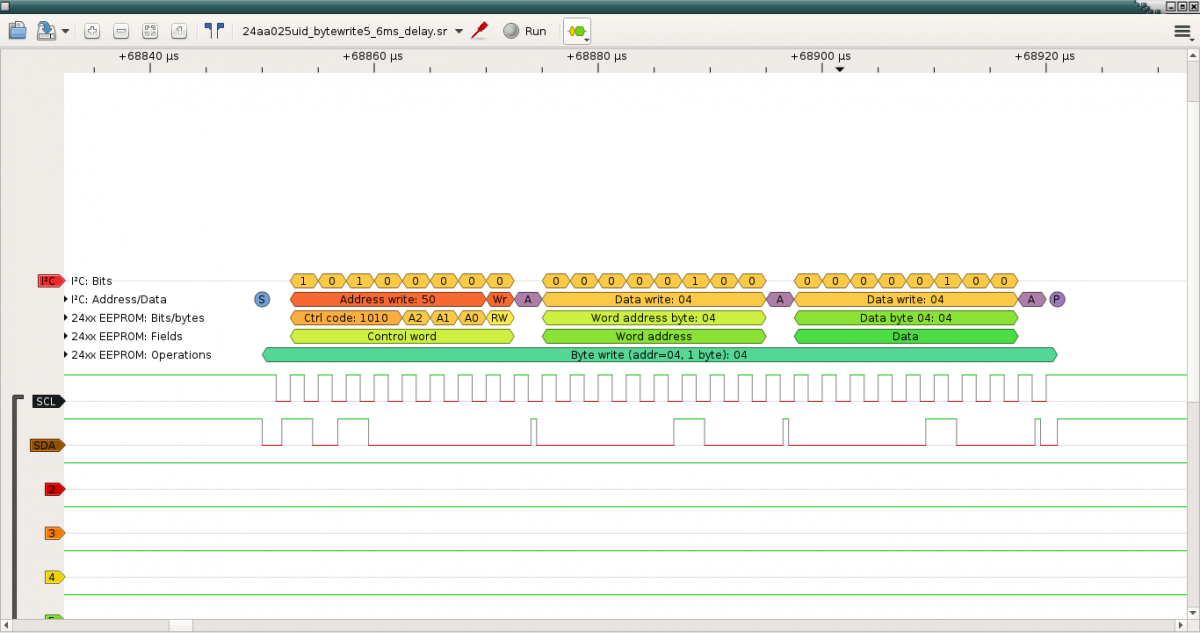The height and width of the screenshot is (633, 1200).
Task: Click the vertical scrollbar down arrow
Action: [1193, 611]
